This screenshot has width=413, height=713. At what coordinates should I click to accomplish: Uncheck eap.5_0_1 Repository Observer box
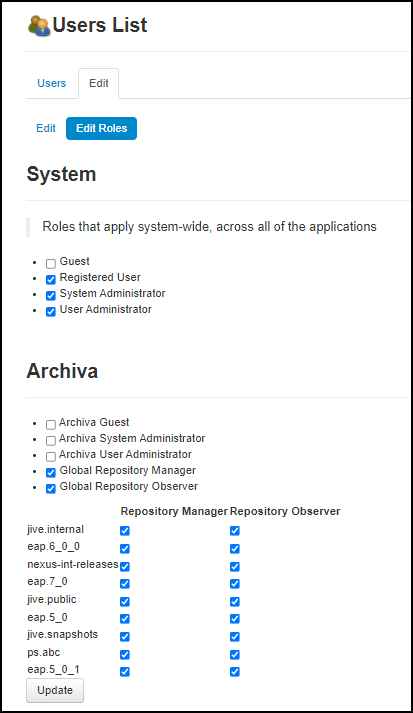point(235,671)
